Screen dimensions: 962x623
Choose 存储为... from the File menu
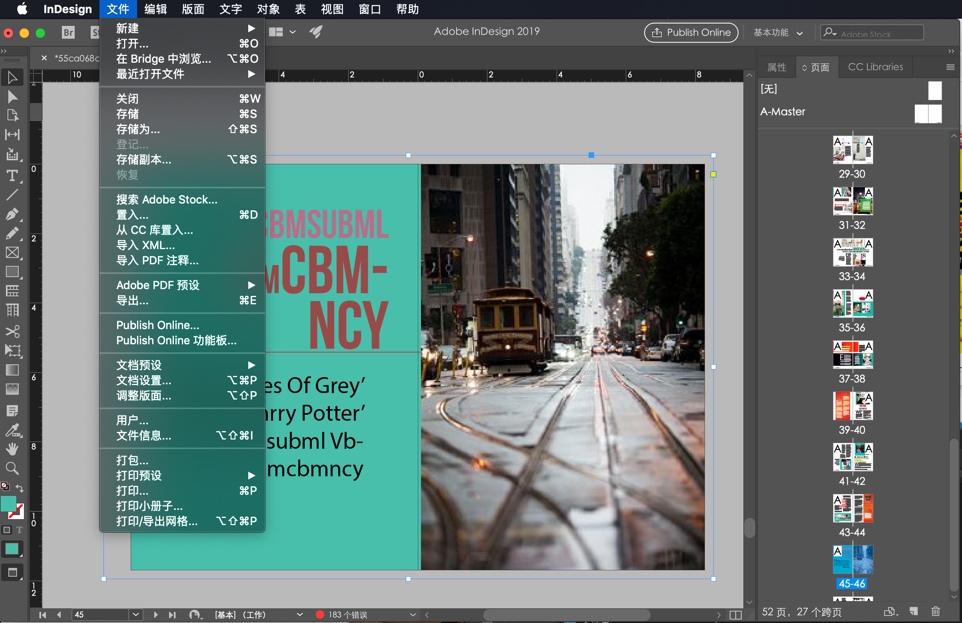click(x=182, y=129)
